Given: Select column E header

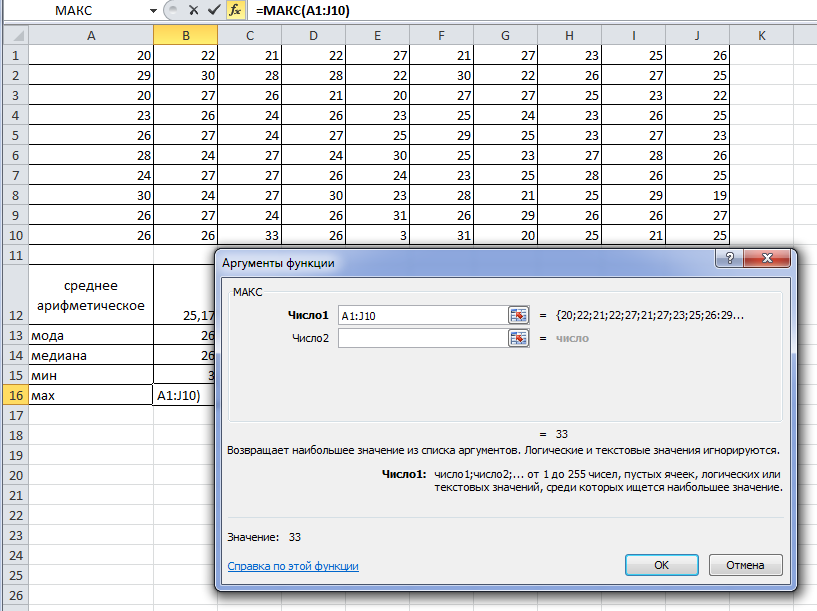Looking at the screenshot, I should [x=378, y=35].
